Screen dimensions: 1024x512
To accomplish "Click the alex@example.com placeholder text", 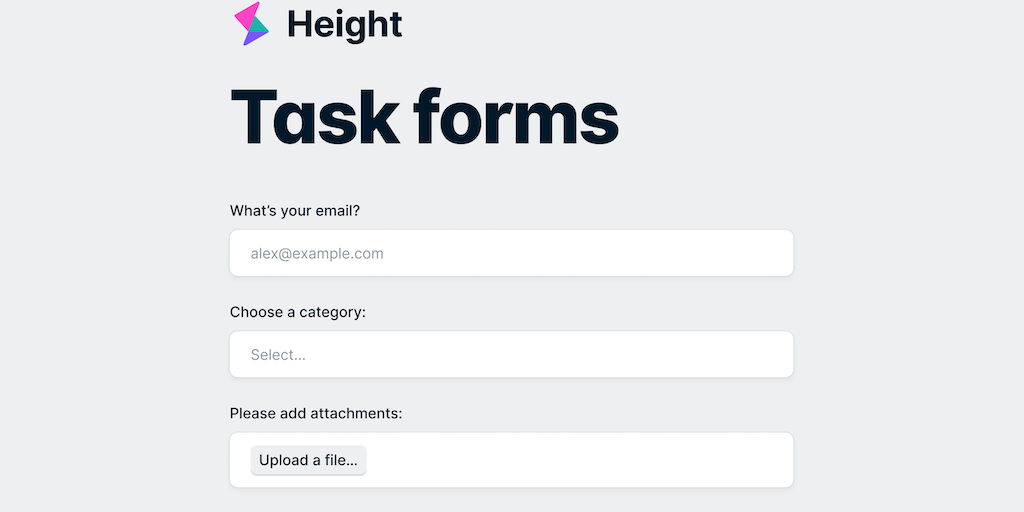I will 317,254.
